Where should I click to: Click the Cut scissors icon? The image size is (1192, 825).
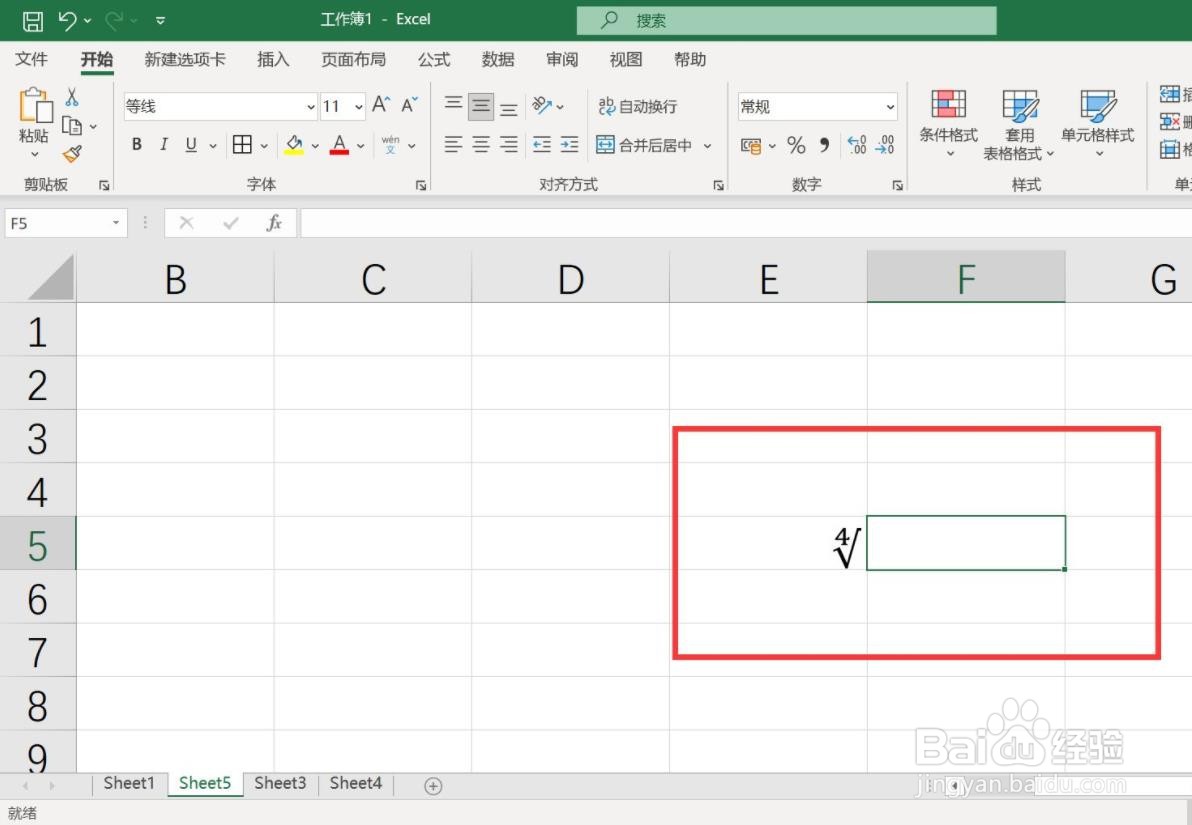(x=71, y=97)
